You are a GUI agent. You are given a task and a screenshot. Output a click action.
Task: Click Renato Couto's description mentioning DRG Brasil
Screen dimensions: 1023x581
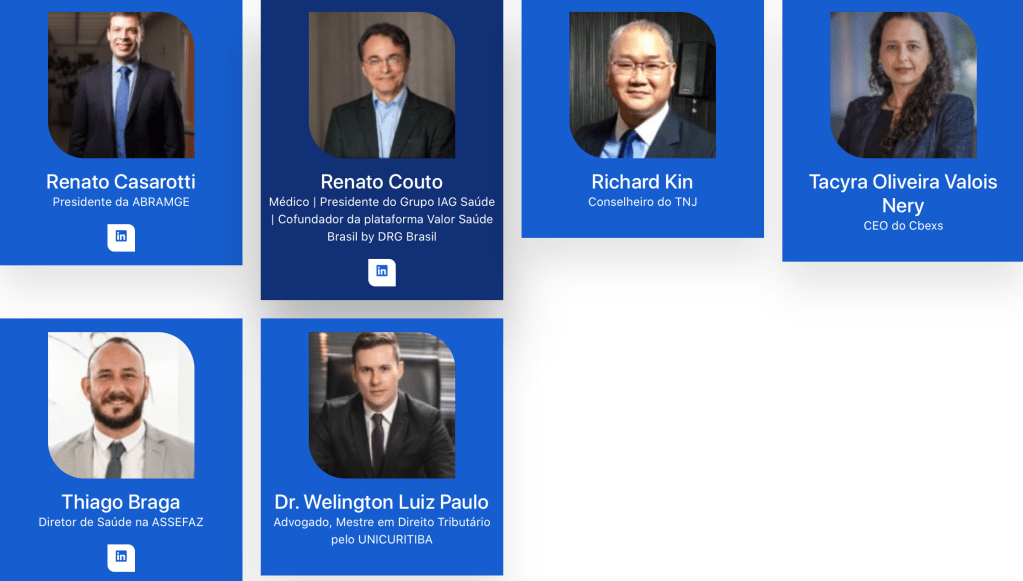pos(382,219)
